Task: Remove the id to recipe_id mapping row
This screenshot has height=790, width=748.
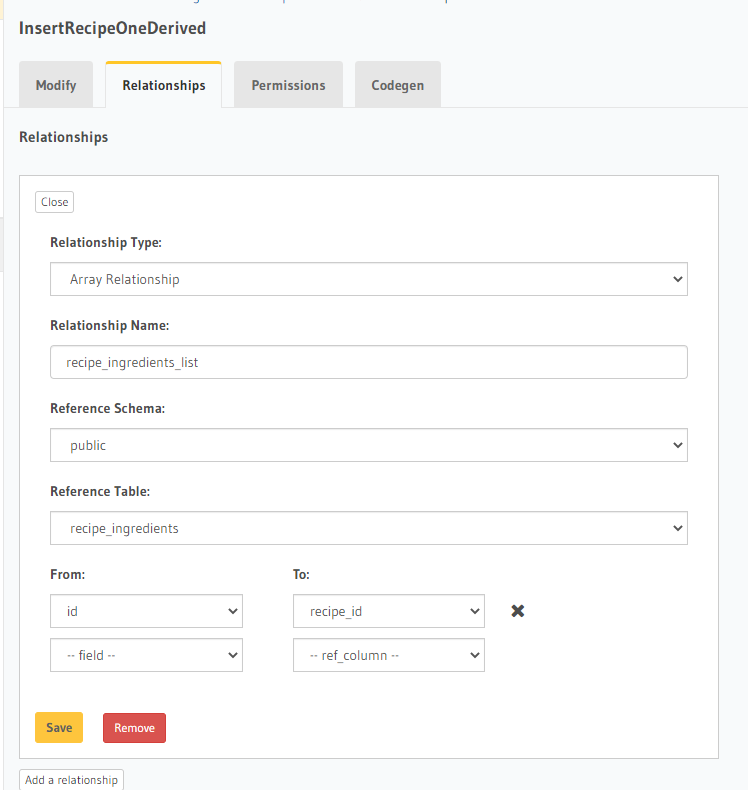Action: (517, 611)
